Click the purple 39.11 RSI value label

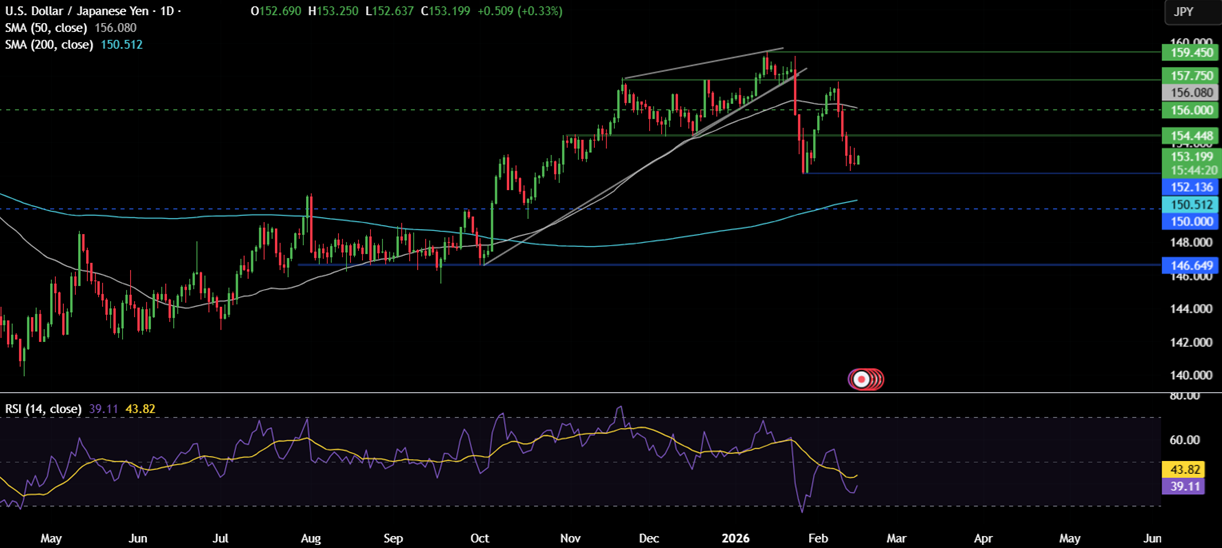point(1187,486)
